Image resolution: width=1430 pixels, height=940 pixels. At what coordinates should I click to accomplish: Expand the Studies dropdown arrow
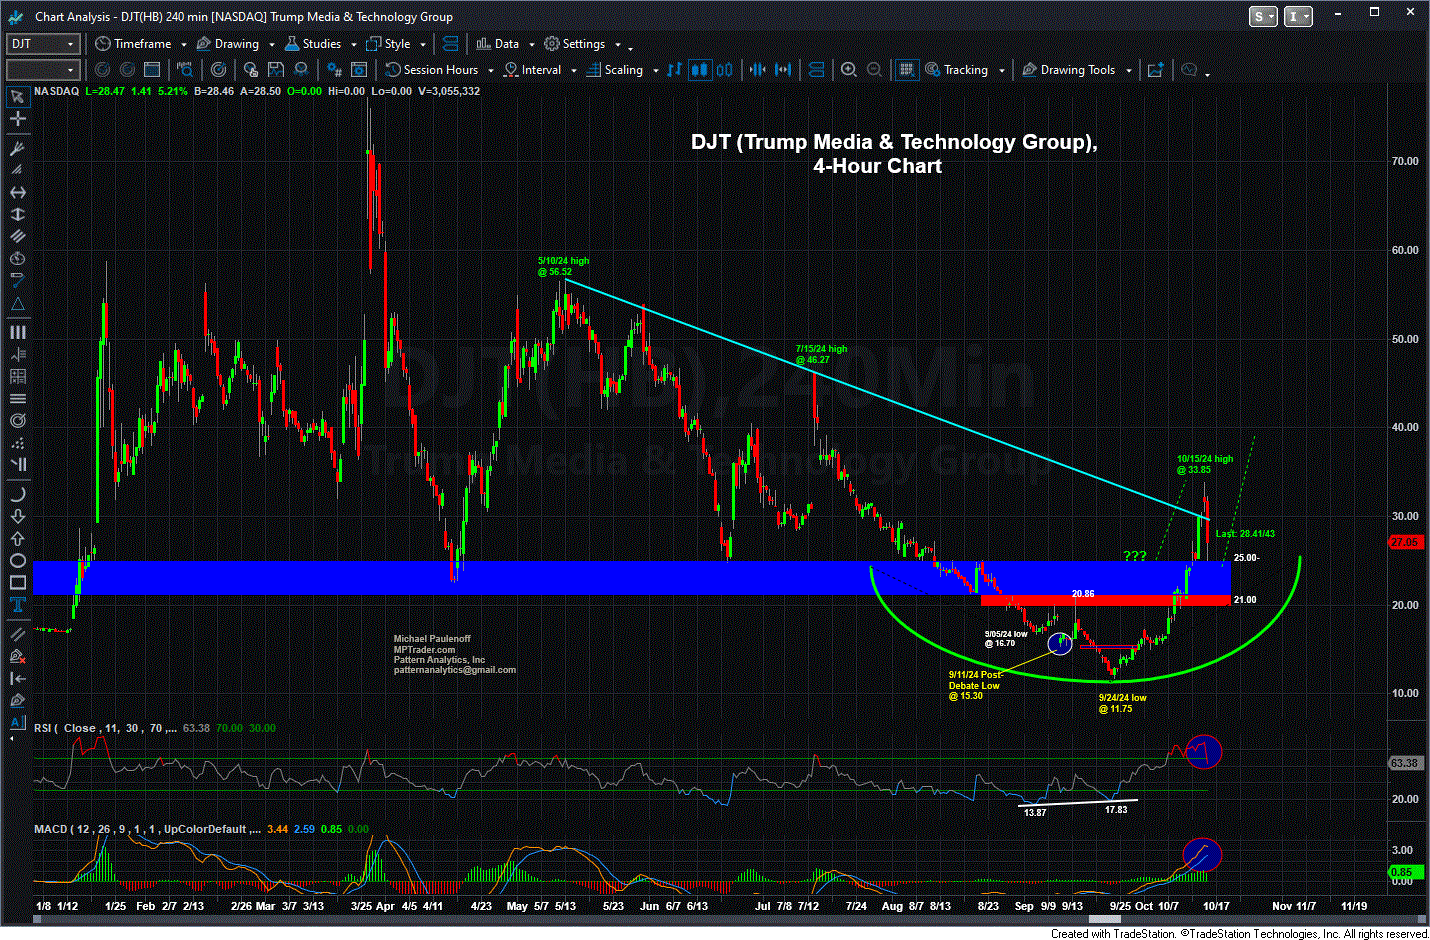coord(354,44)
